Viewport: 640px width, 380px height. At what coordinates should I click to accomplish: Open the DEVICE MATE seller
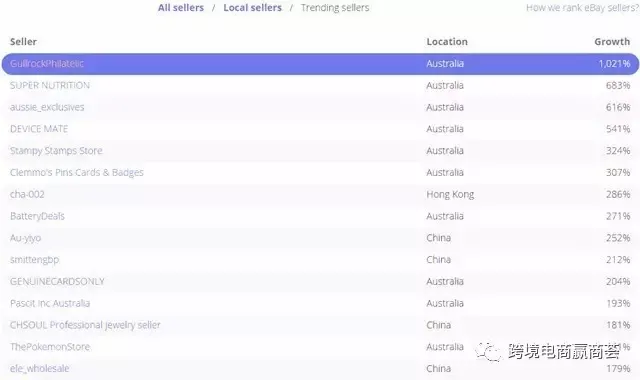(39, 129)
